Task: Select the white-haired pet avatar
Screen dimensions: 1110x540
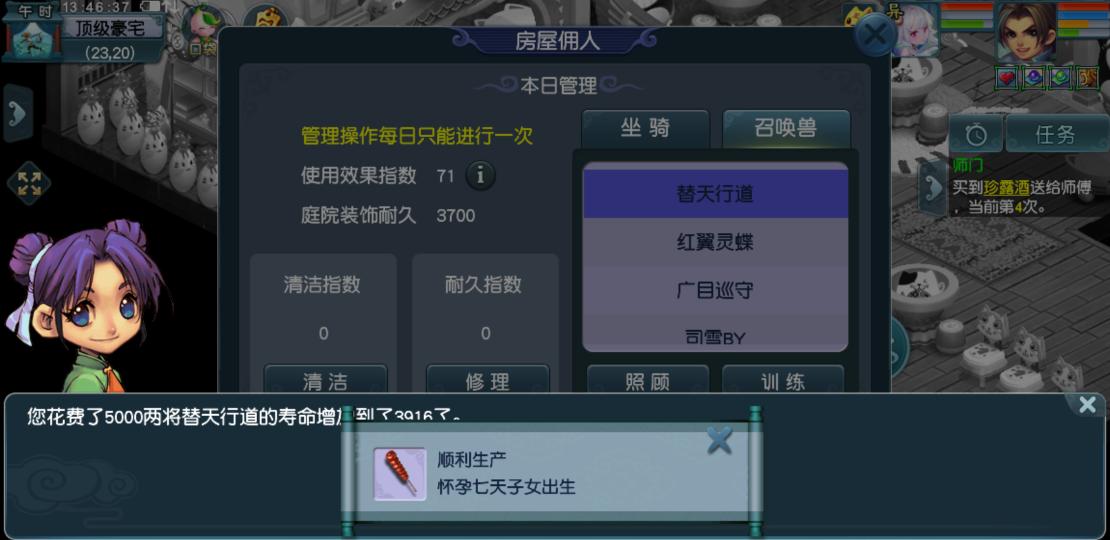Action: tap(915, 30)
